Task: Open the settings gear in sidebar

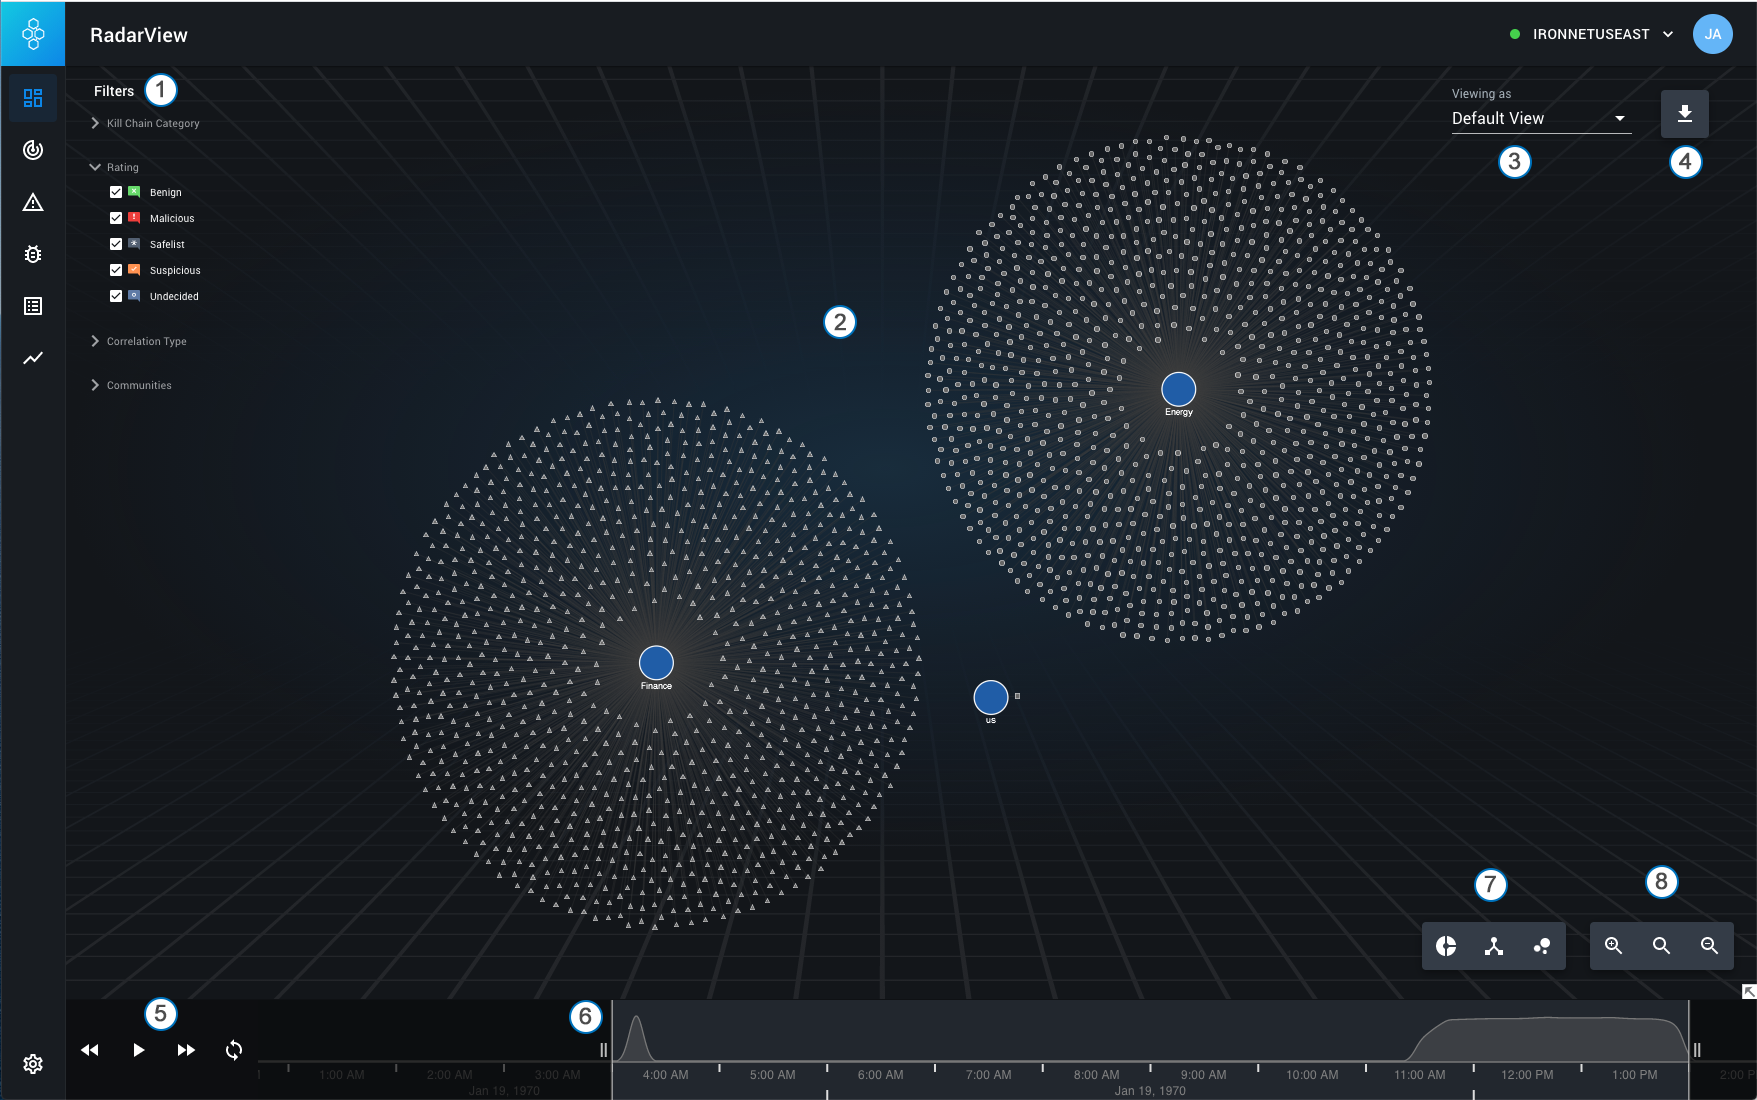Action: click(x=33, y=1064)
